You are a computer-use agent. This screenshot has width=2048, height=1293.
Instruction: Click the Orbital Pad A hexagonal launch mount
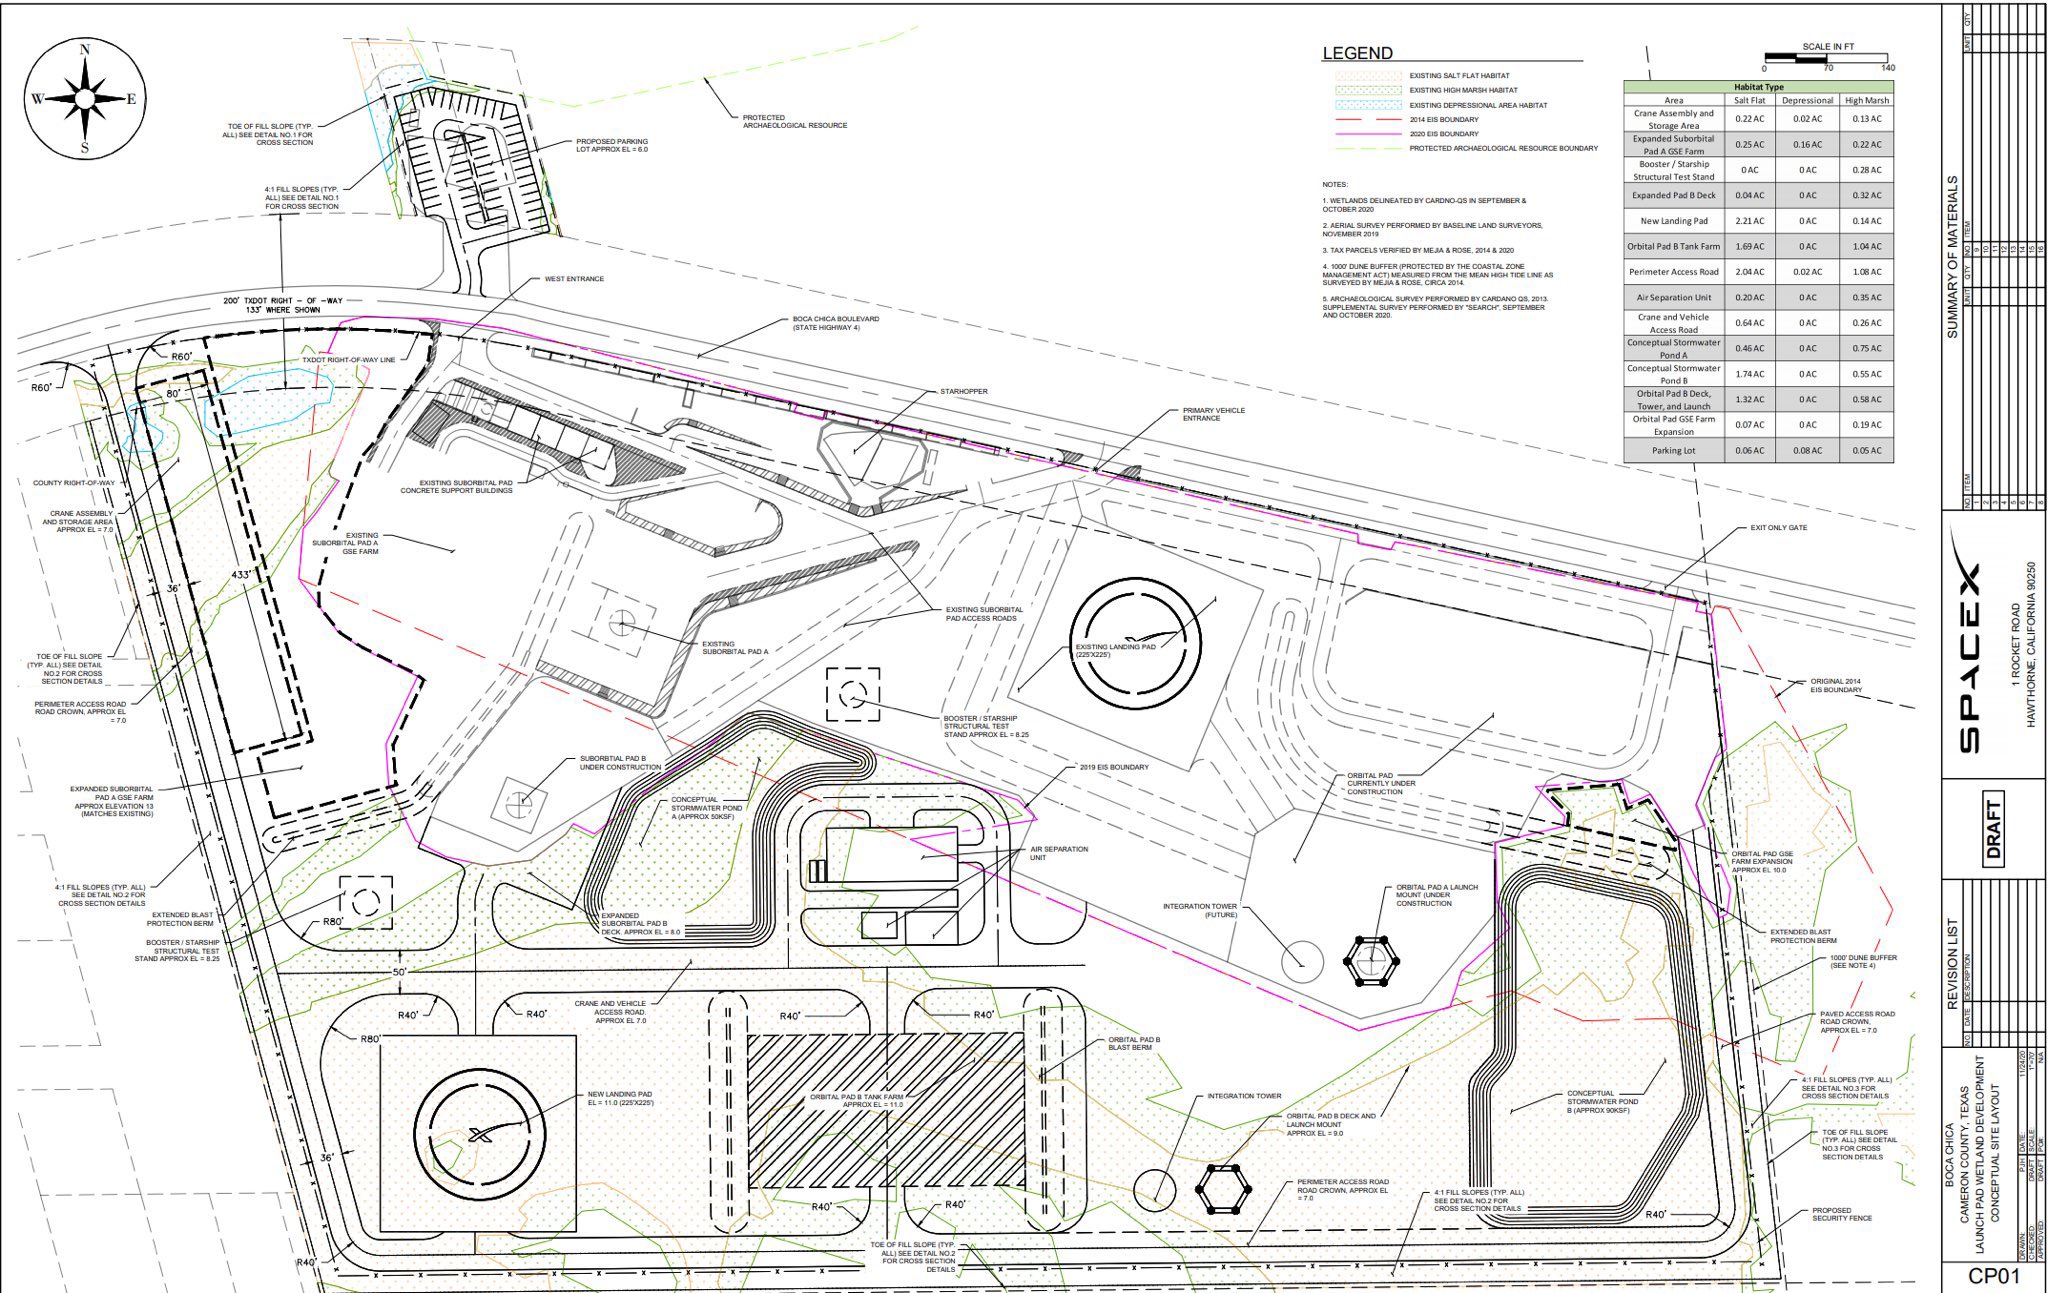click(1370, 961)
